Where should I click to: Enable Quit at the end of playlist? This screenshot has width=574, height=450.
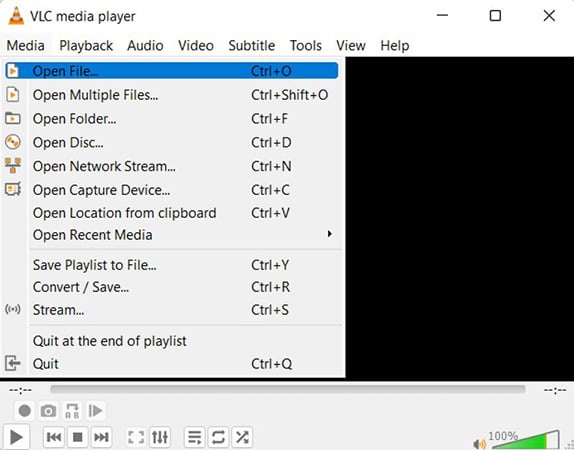tap(172, 341)
